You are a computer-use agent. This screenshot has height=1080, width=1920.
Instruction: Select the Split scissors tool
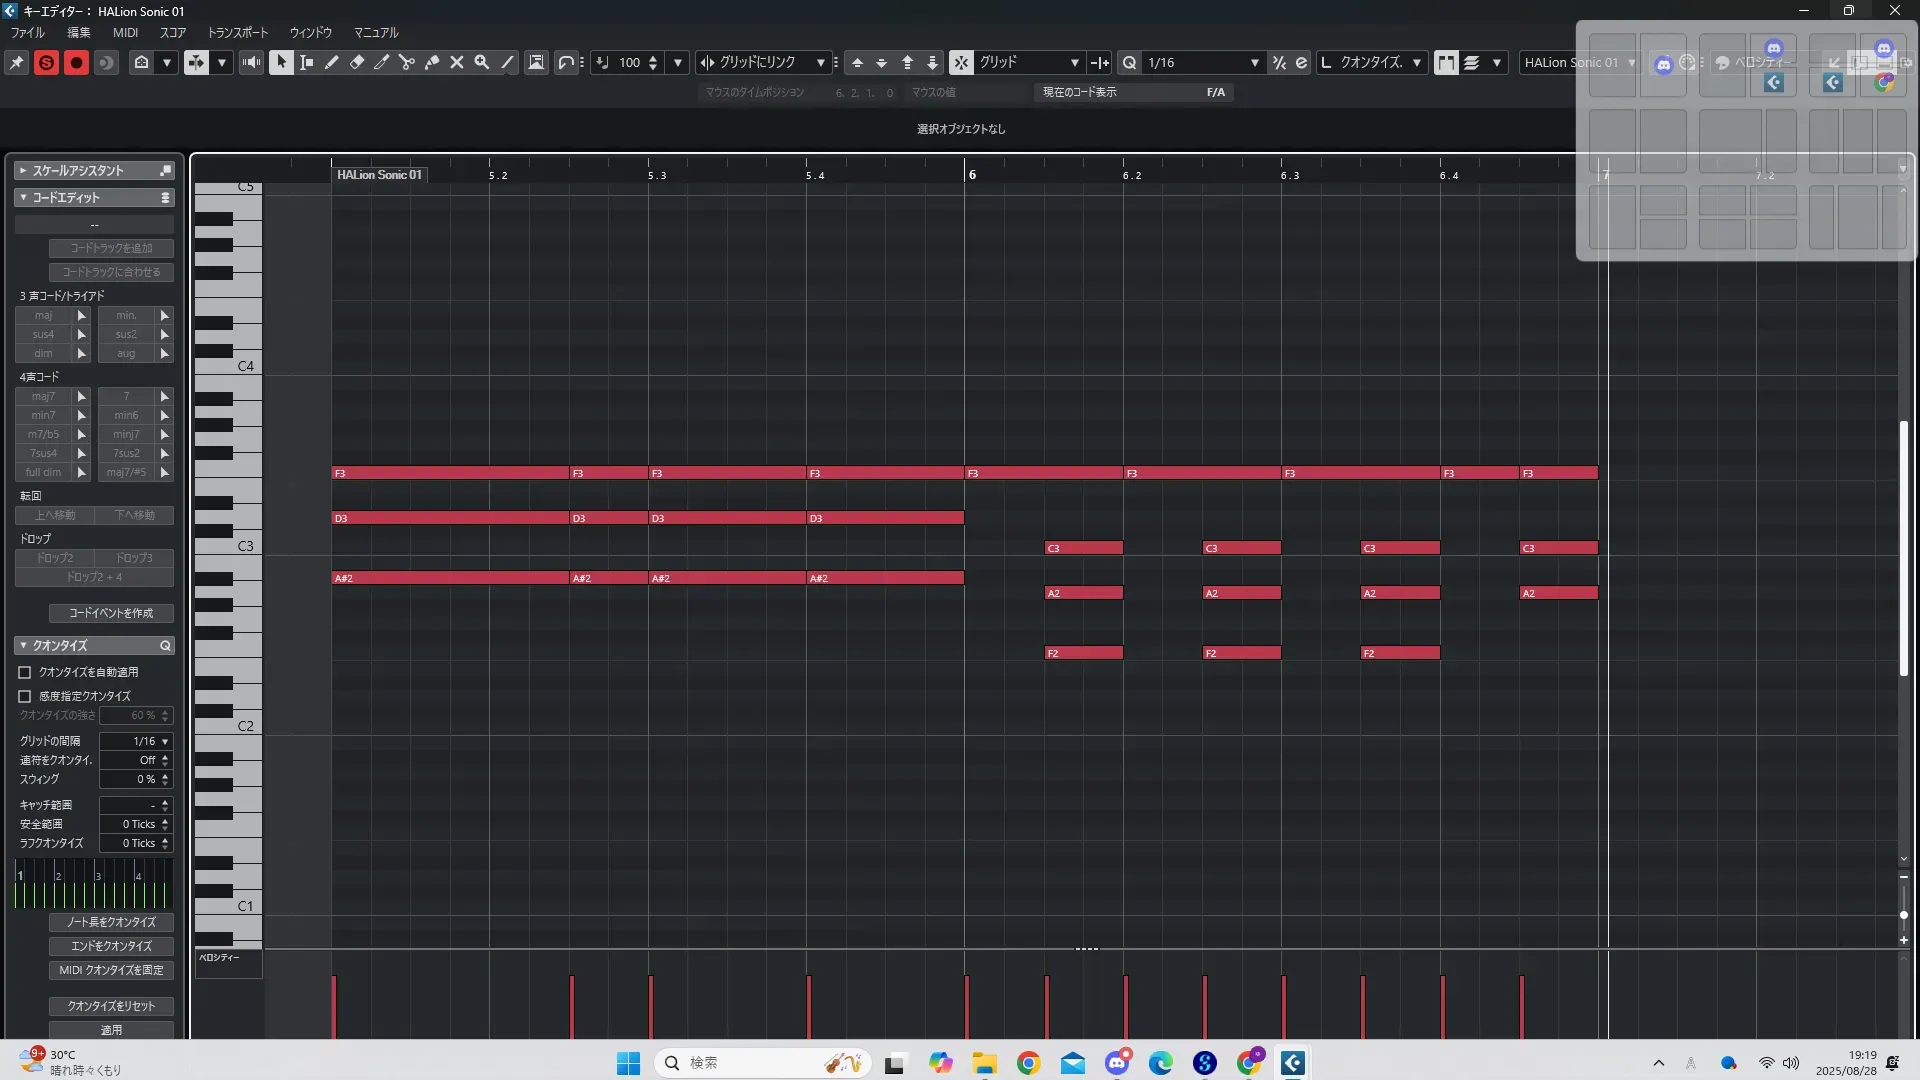(x=407, y=62)
